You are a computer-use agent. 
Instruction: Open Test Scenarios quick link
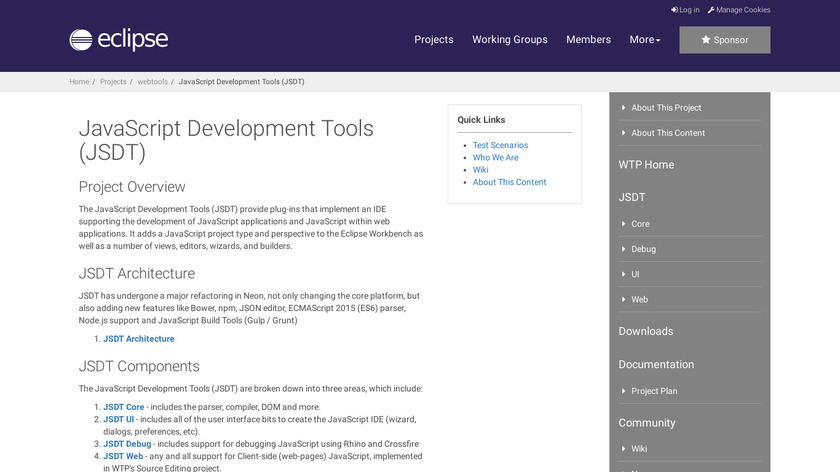click(500, 145)
